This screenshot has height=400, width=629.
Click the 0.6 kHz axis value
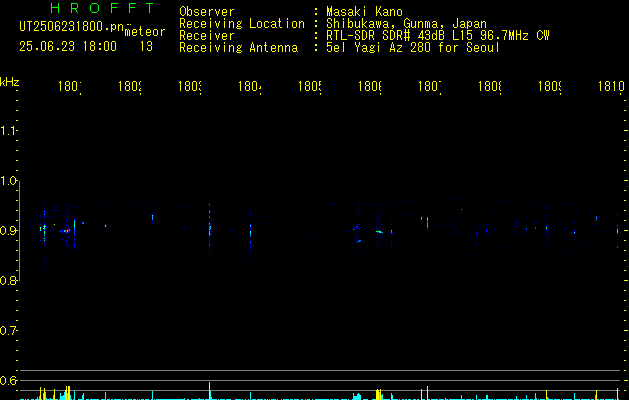(8, 380)
